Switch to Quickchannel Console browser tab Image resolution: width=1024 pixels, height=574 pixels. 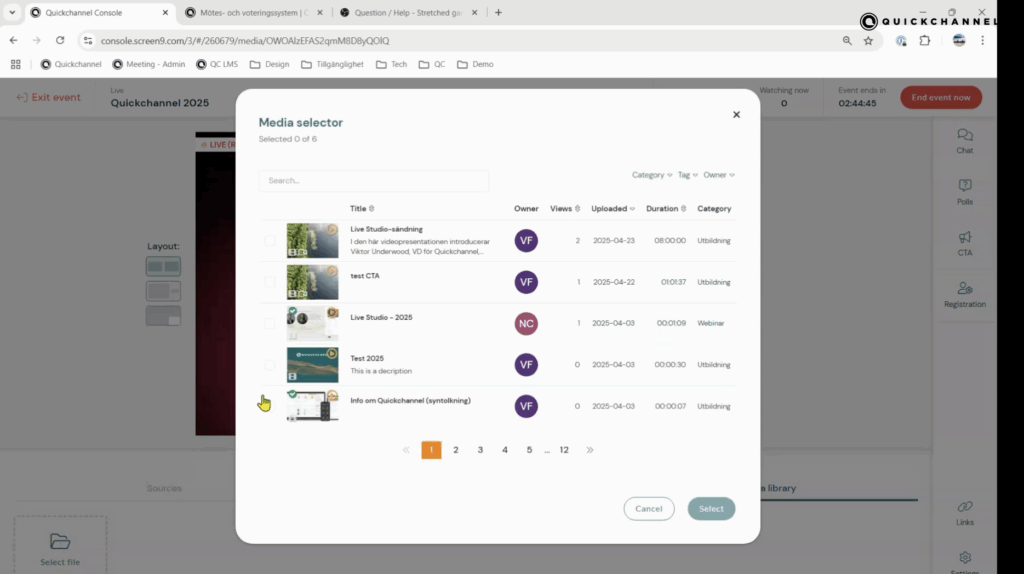pyautogui.click(x=100, y=12)
